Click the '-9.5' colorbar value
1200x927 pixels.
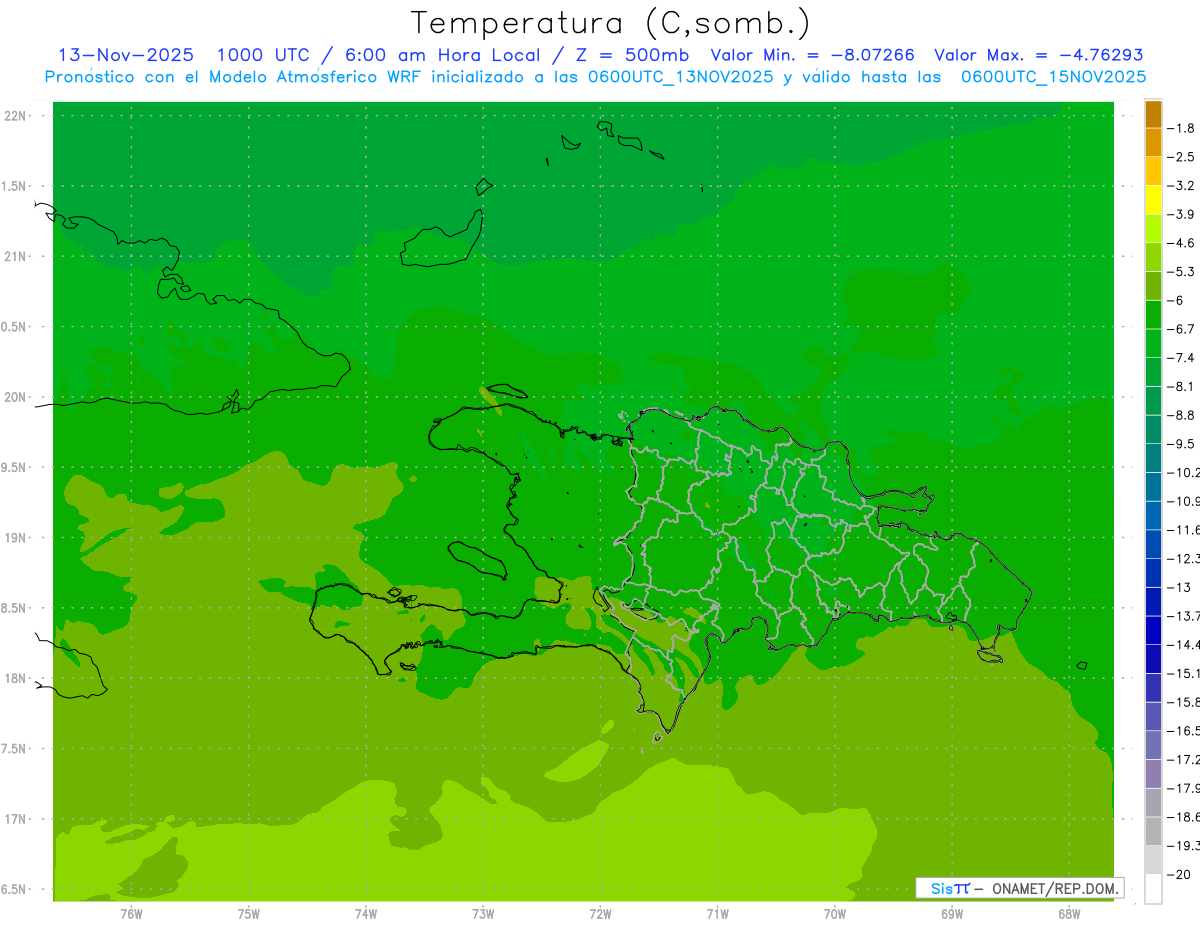1183,444
